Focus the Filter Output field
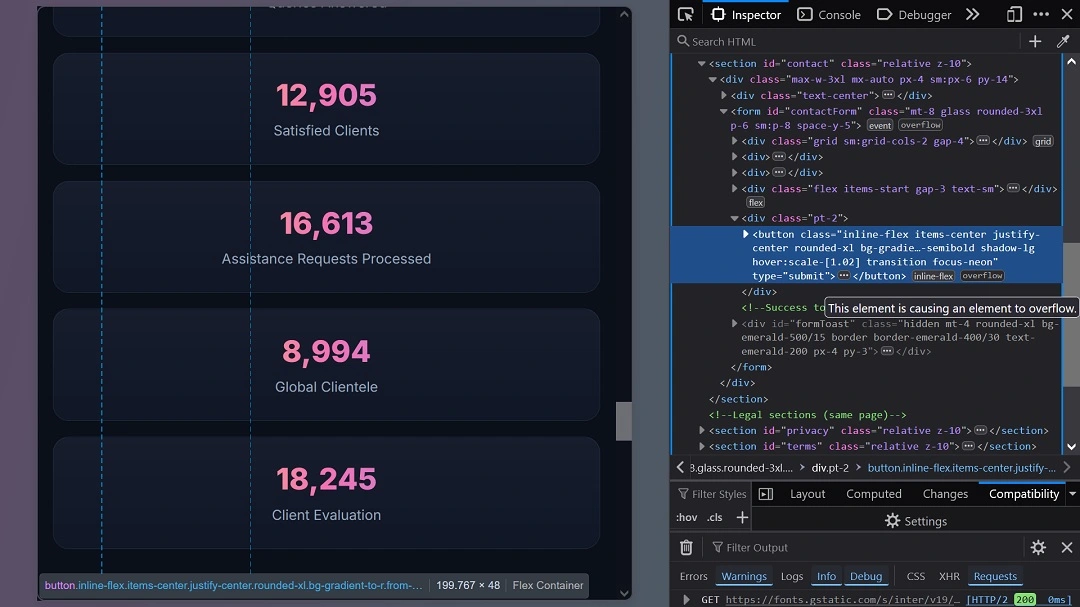 tap(864, 548)
